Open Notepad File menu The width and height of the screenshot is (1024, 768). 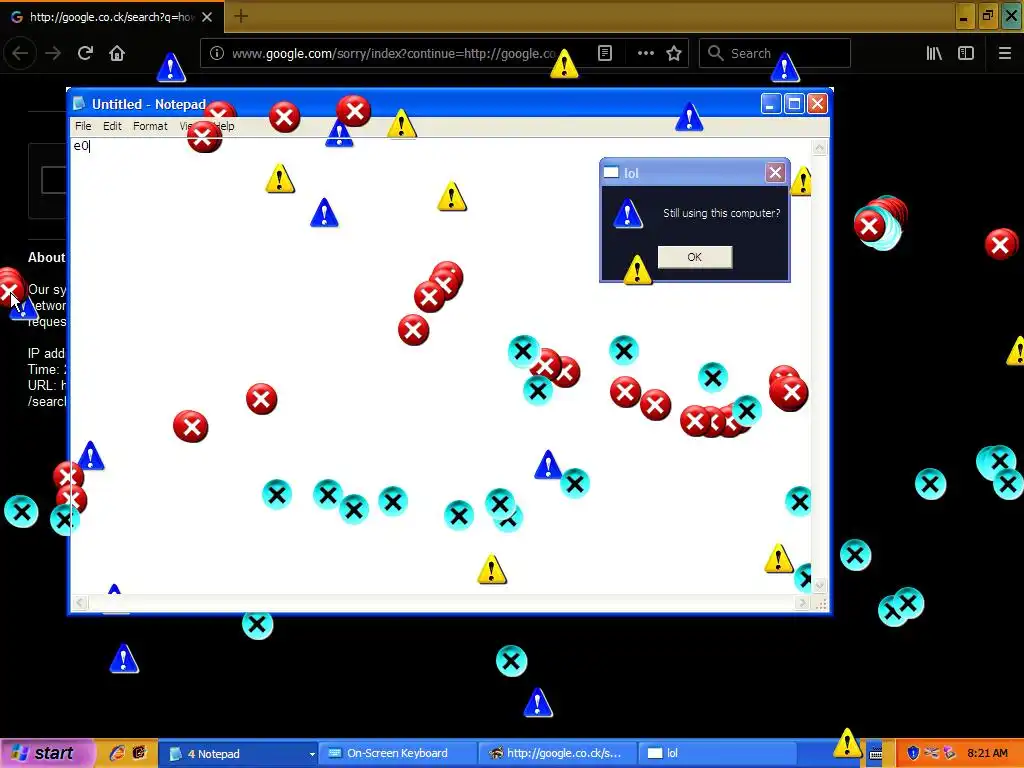tap(83, 126)
